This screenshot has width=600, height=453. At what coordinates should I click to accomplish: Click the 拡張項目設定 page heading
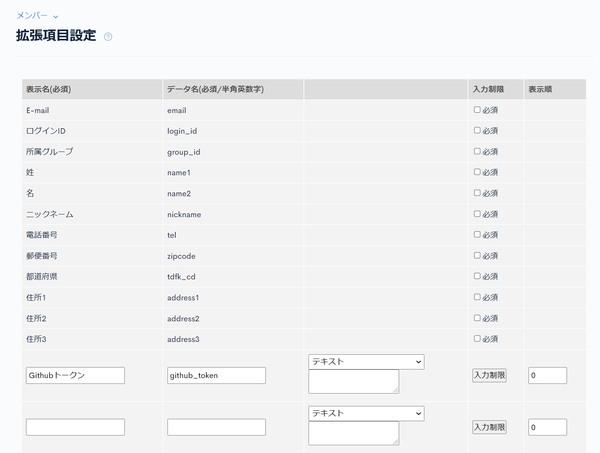coord(56,36)
